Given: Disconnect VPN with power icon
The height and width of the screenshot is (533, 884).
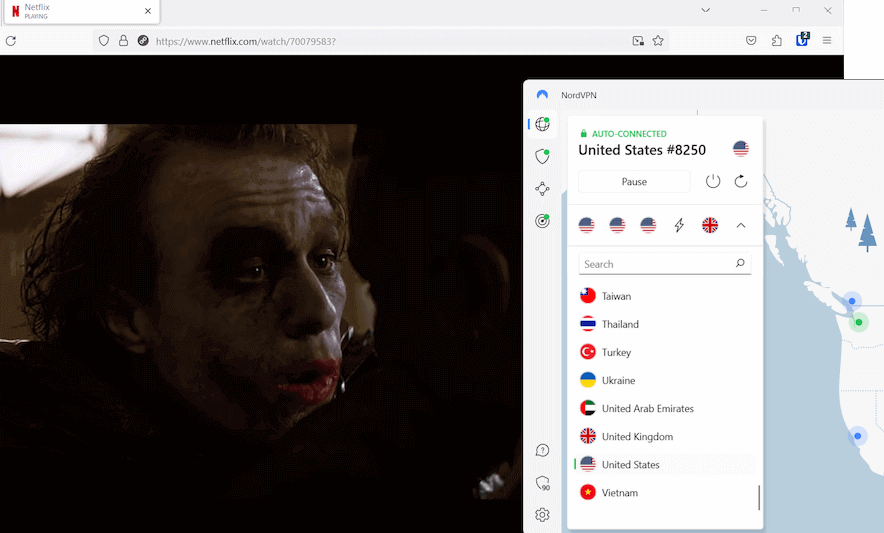Looking at the screenshot, I should click(x=713, y=181).
